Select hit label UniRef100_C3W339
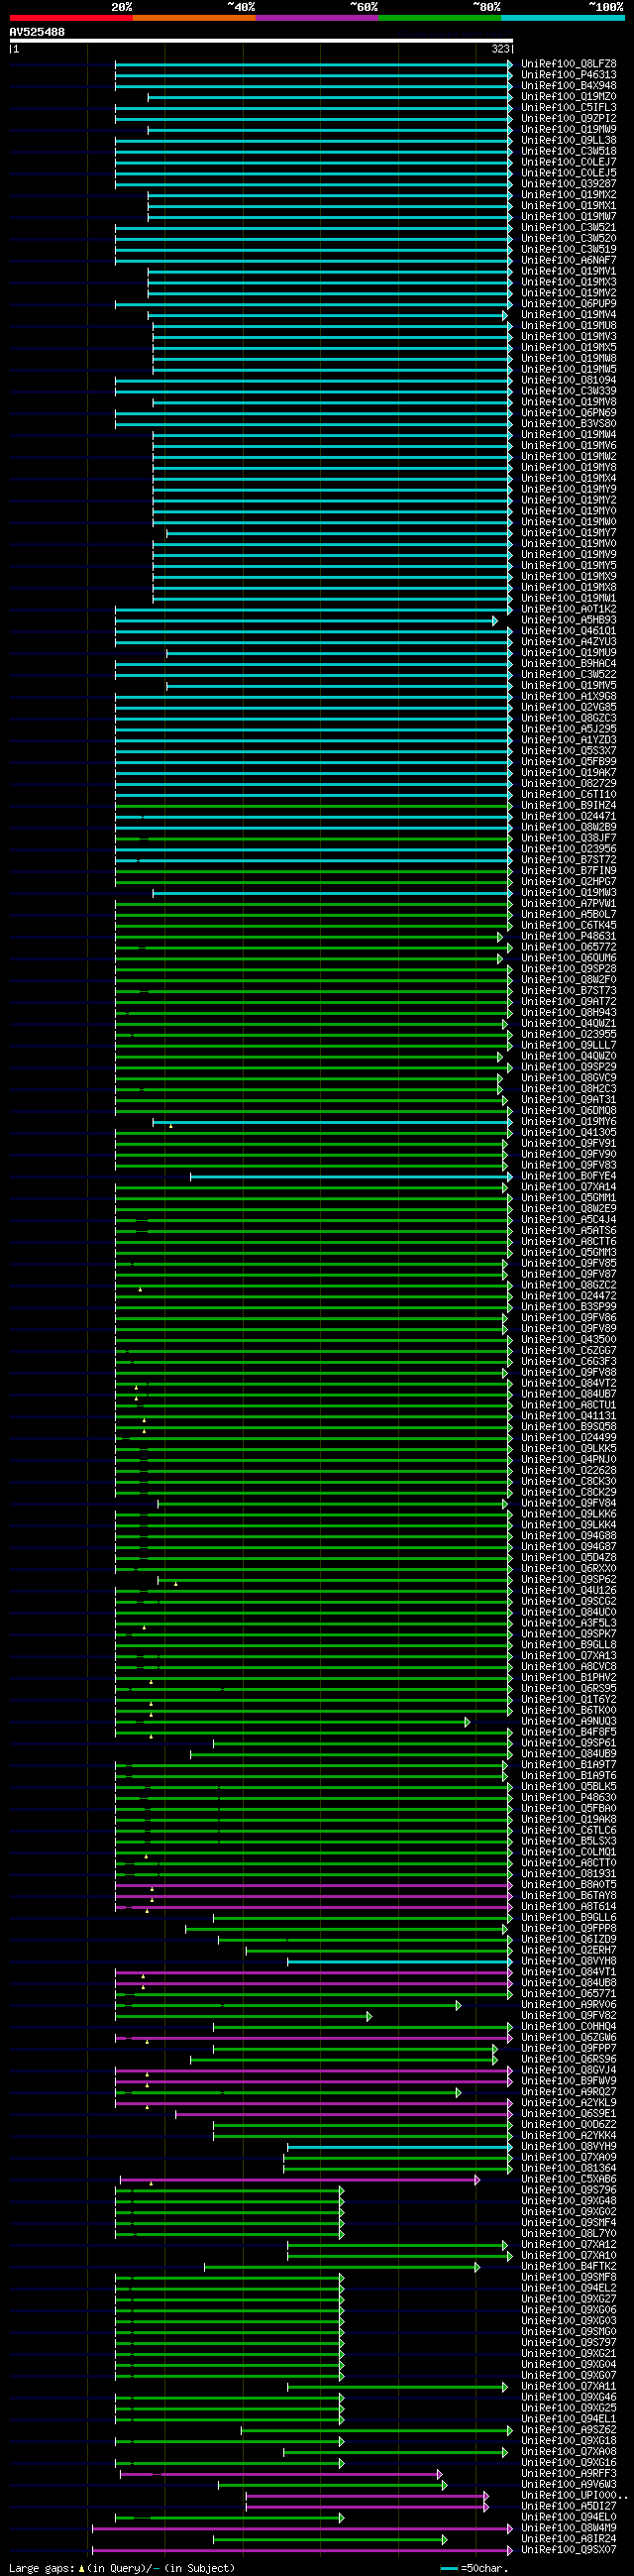 568,392
